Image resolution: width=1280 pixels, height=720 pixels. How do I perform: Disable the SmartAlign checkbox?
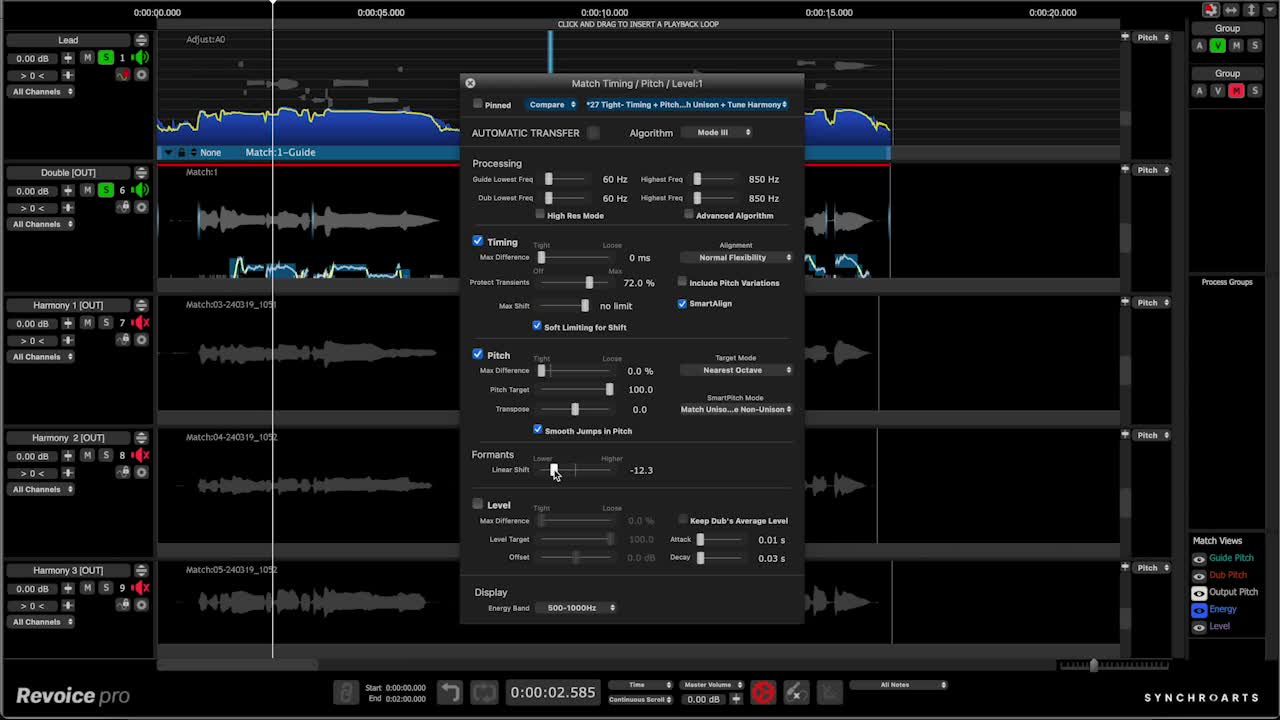coord(682,303)
